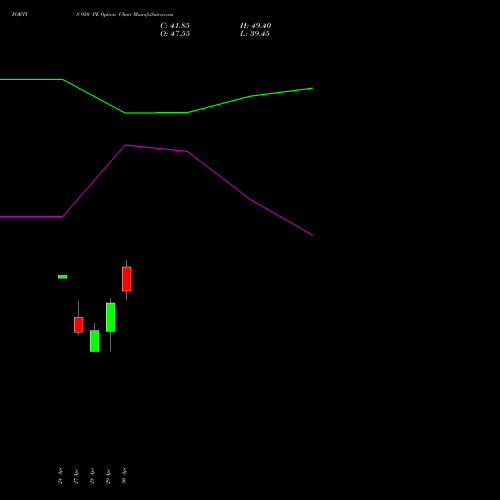Select the 30 Apr date label

pyautogui.click(x=124, y=476)
